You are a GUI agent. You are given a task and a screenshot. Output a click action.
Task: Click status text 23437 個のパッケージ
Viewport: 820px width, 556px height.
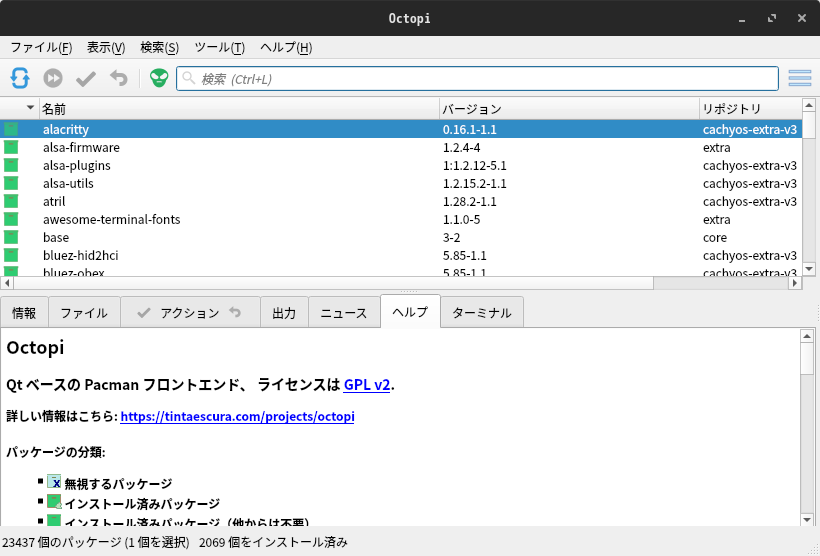click(62, 542)
